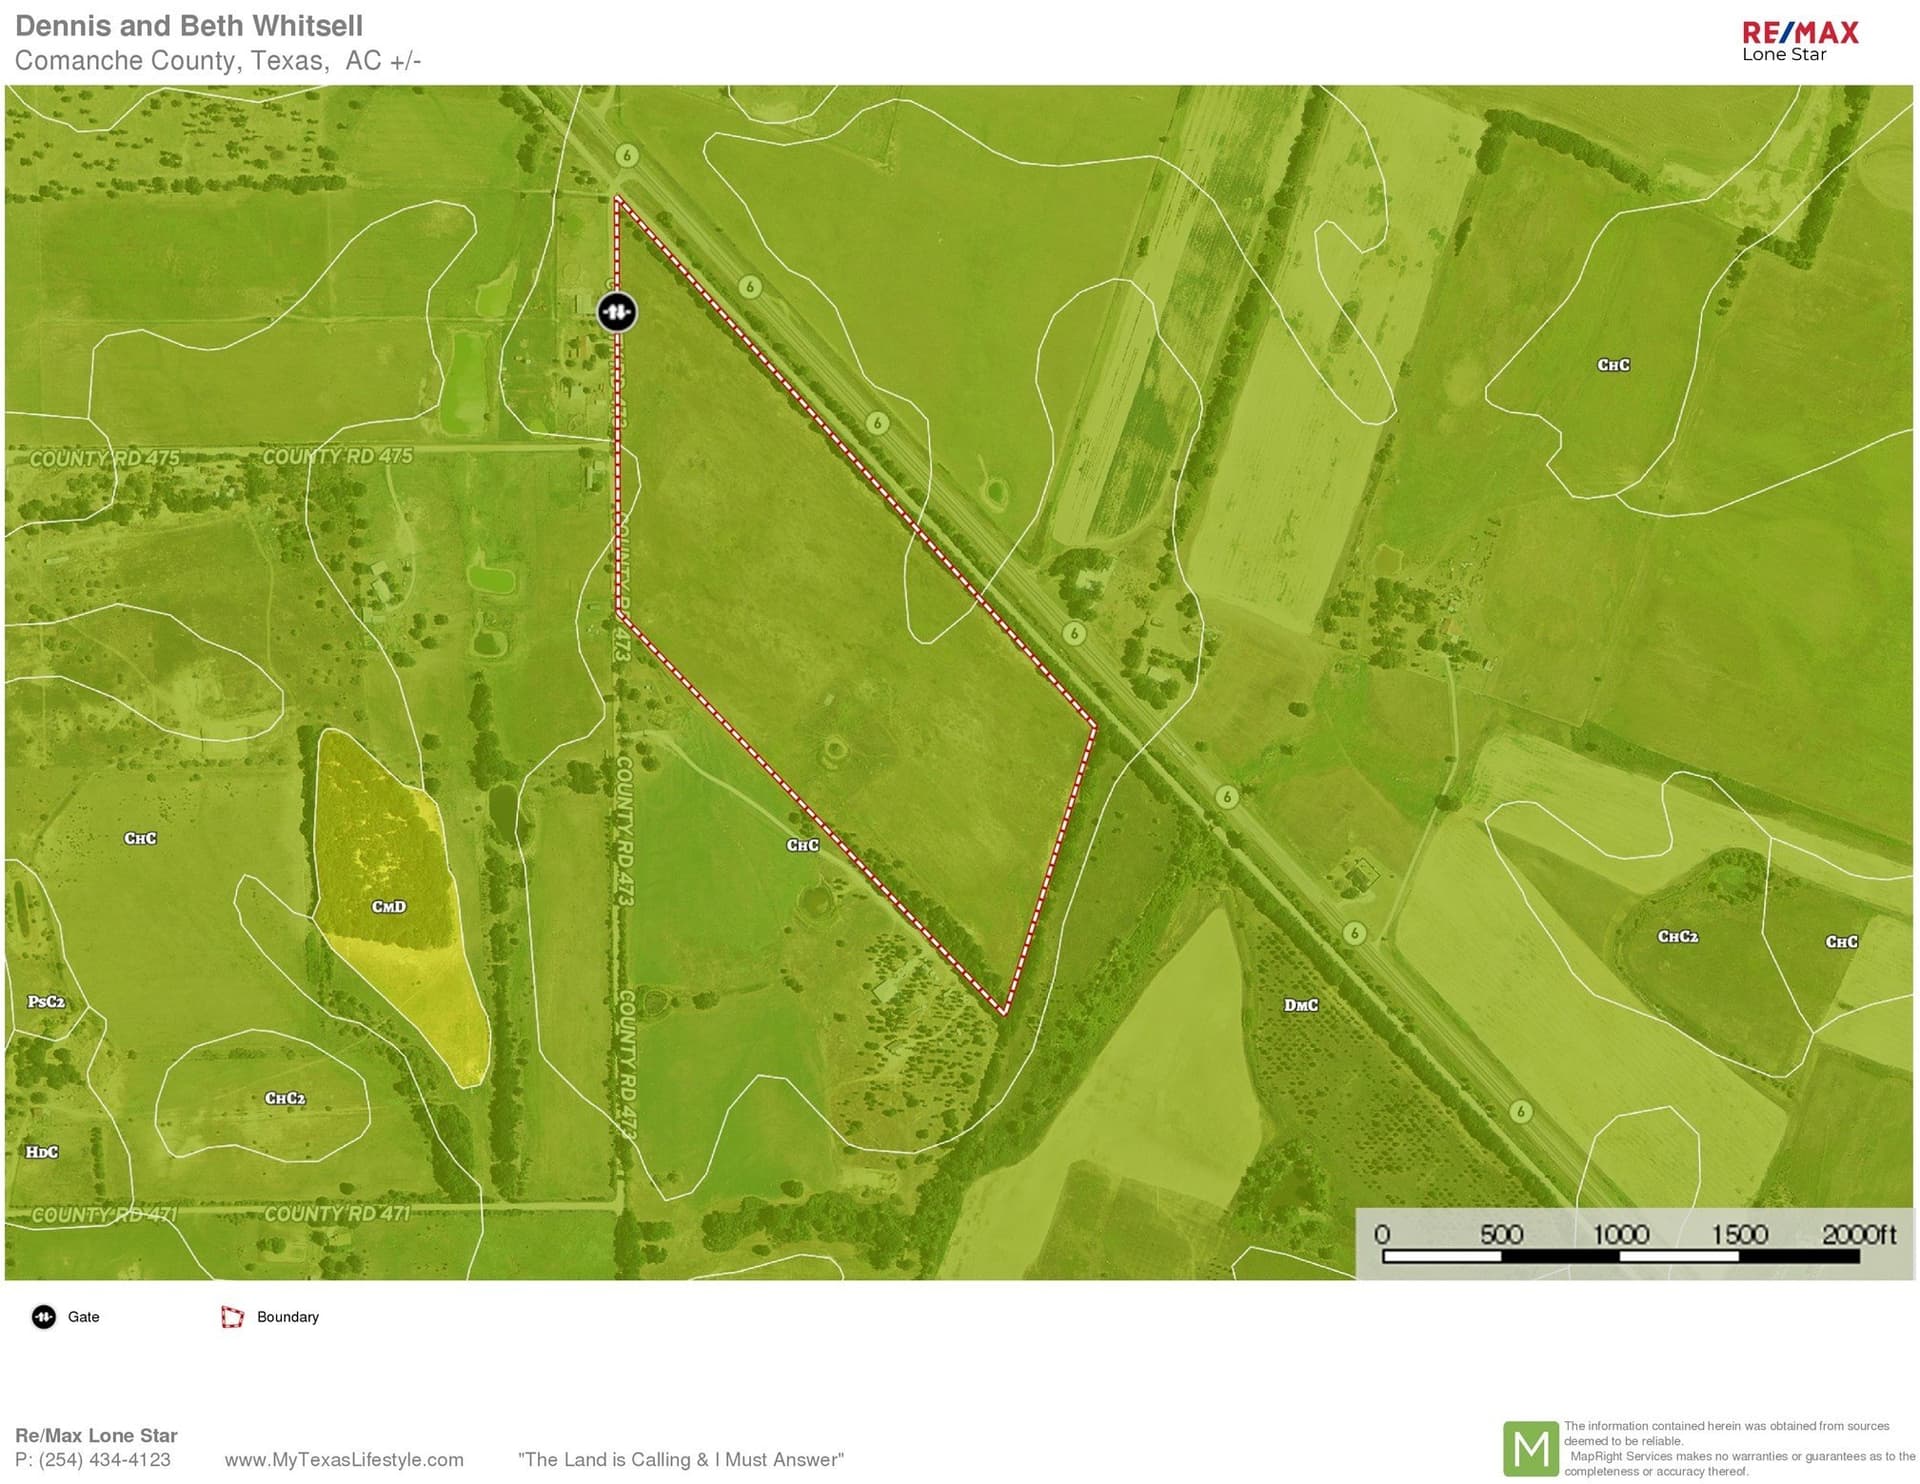Click the HdC soil label
This screenshot has width=1920, height=1484.
[42, 1152]
